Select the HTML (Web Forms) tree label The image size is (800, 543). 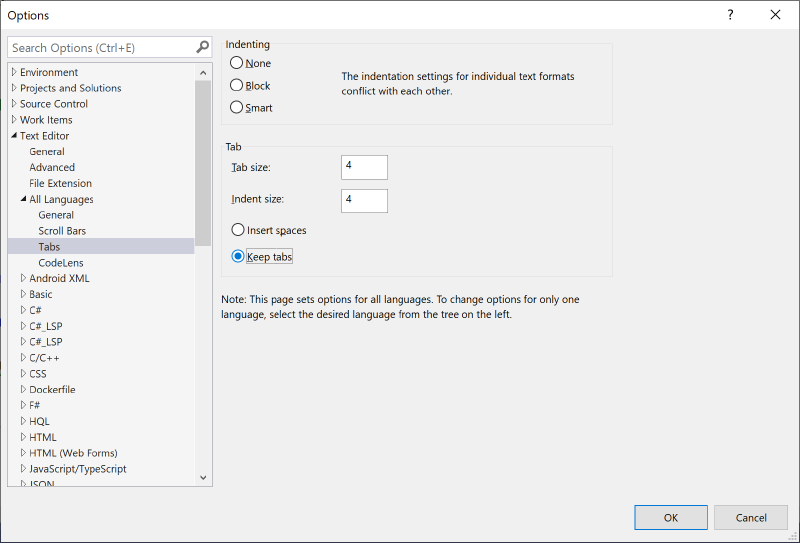[73, 453]
